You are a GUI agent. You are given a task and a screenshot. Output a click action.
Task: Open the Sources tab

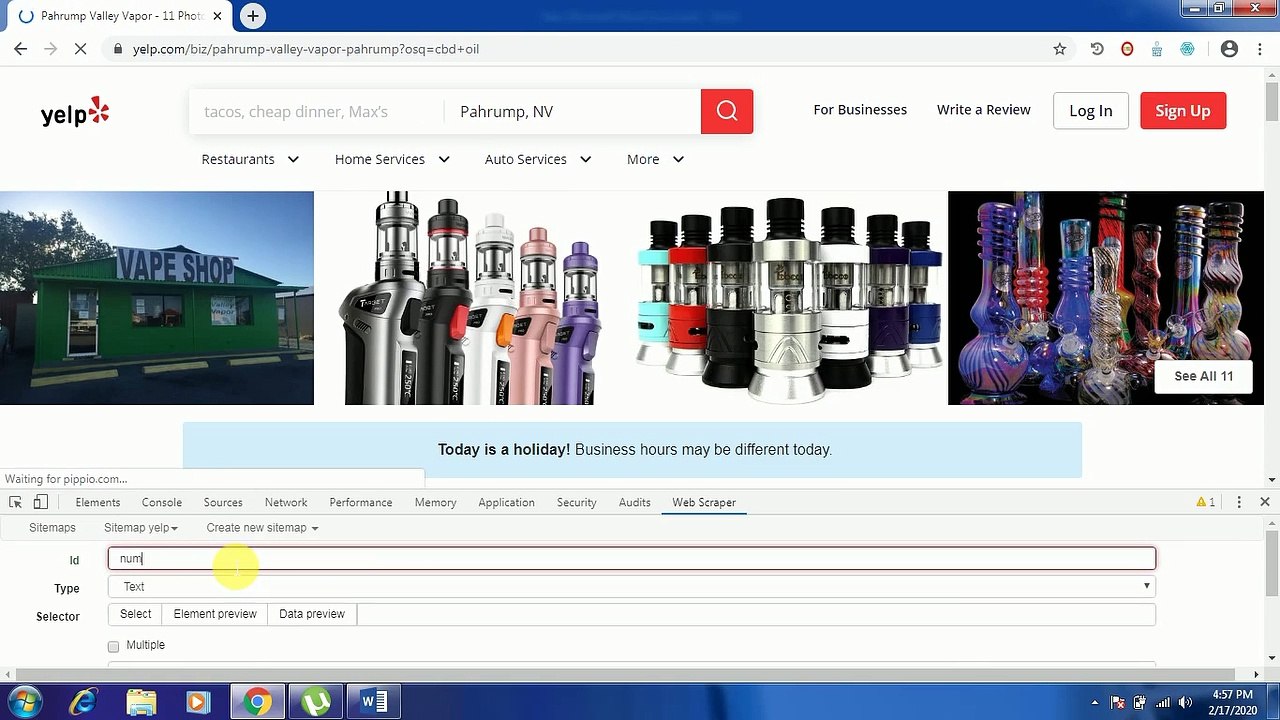223,502
